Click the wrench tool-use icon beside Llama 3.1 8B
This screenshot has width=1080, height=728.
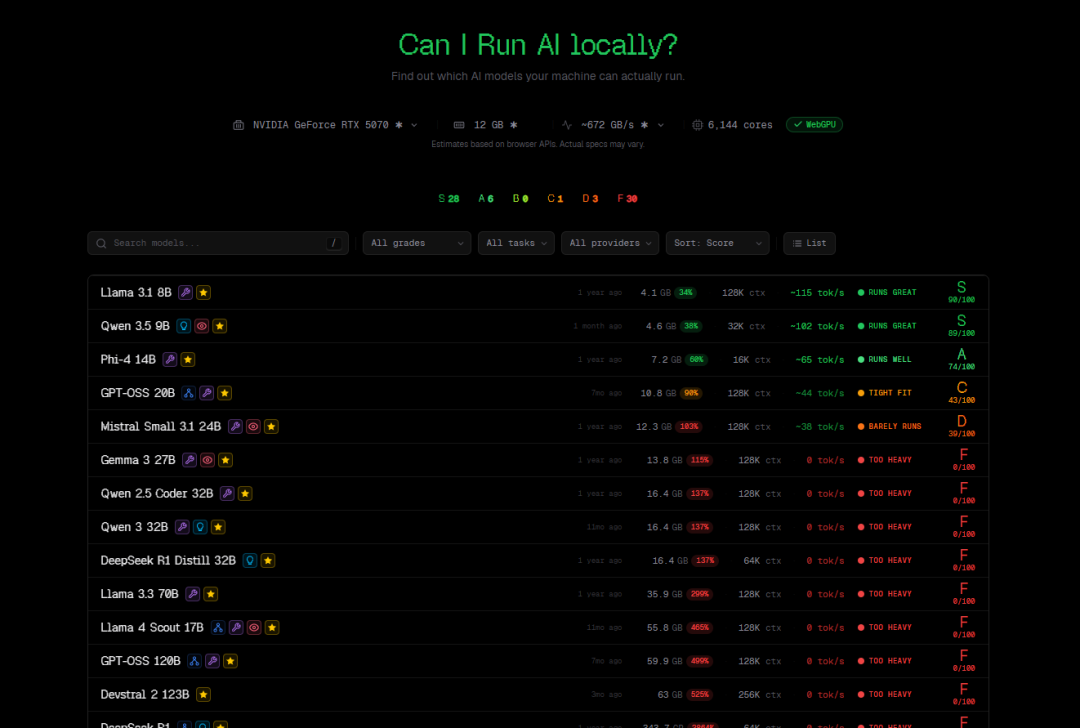click(x=185, y=293)
